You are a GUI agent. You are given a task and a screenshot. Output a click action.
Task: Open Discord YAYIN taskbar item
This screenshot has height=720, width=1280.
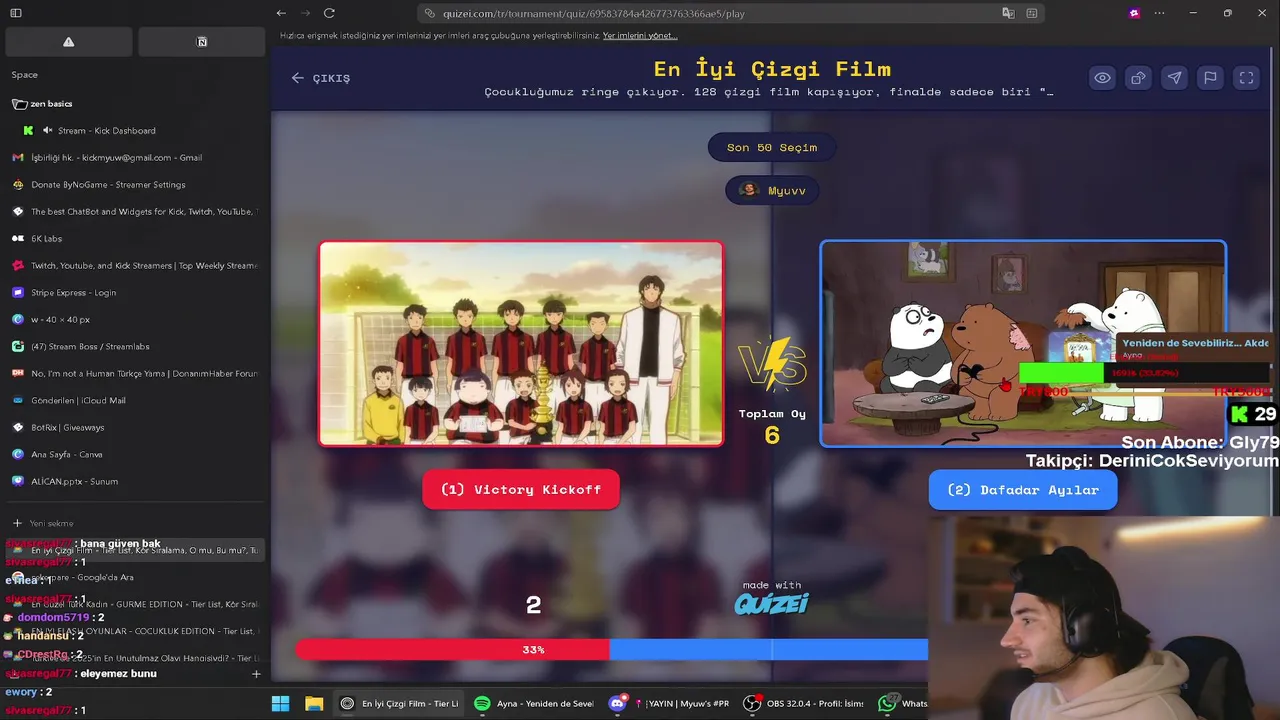tap(670, 704)
